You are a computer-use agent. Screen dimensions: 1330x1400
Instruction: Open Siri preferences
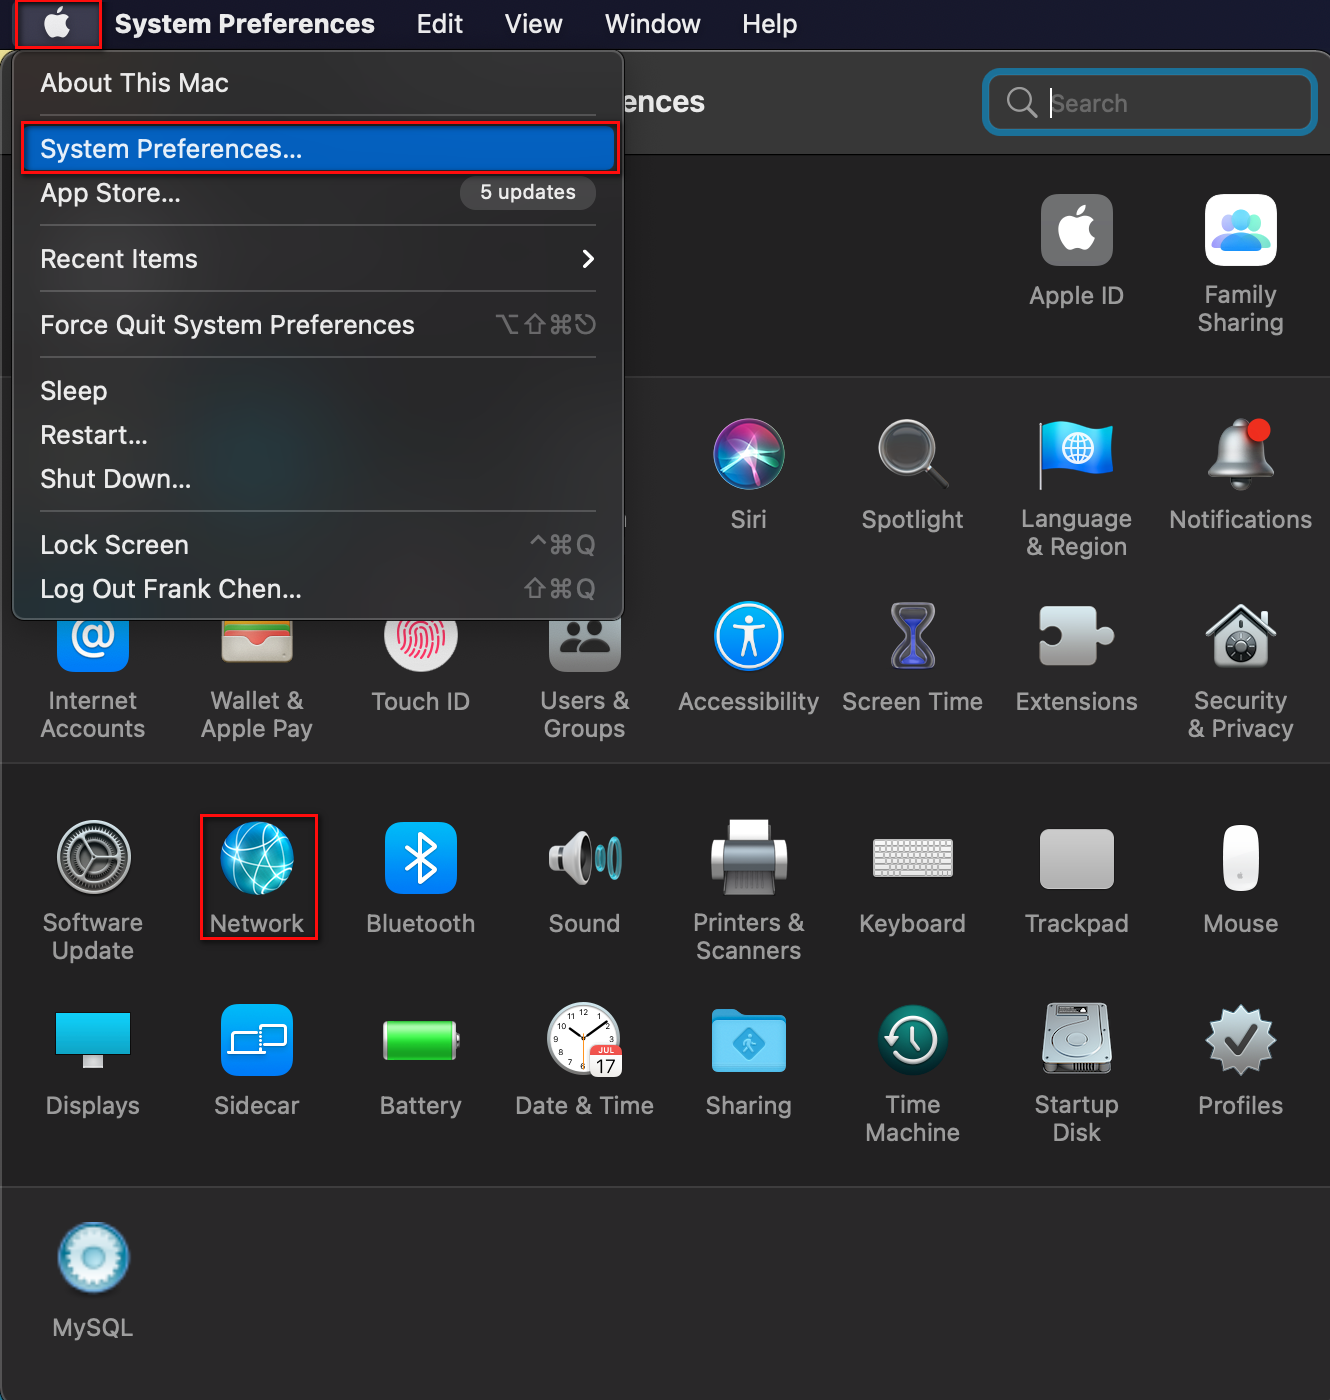[748, 475]
